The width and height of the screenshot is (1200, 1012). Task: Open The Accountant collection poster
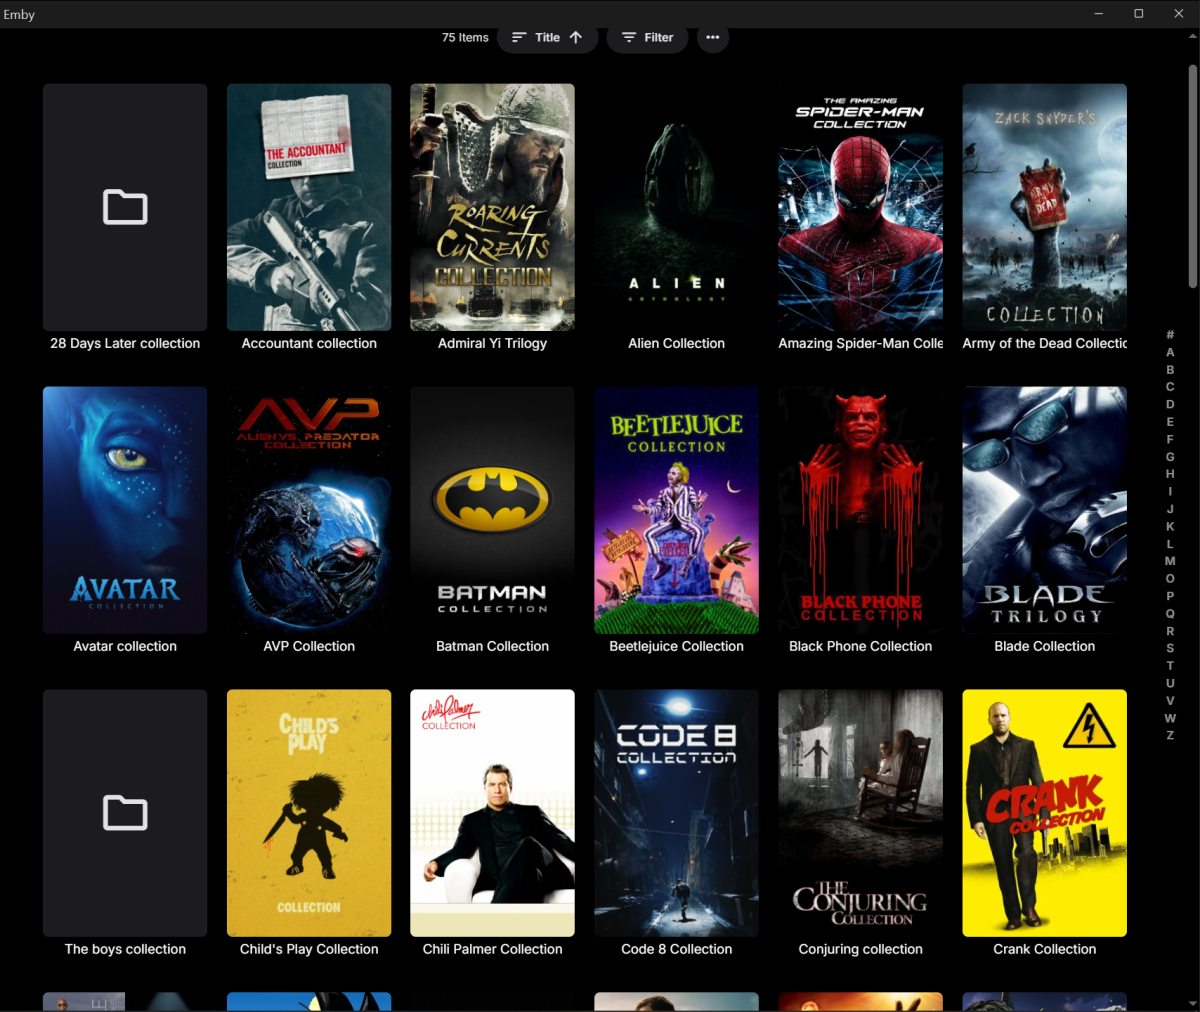click(309, 207)
